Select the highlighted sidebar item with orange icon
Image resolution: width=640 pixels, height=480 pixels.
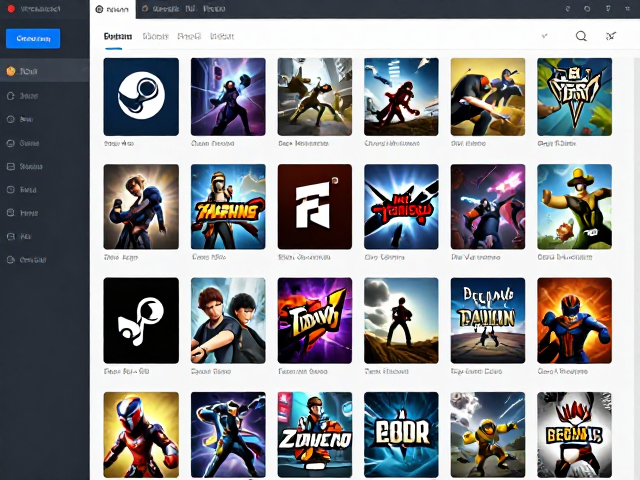pos(44,71)
